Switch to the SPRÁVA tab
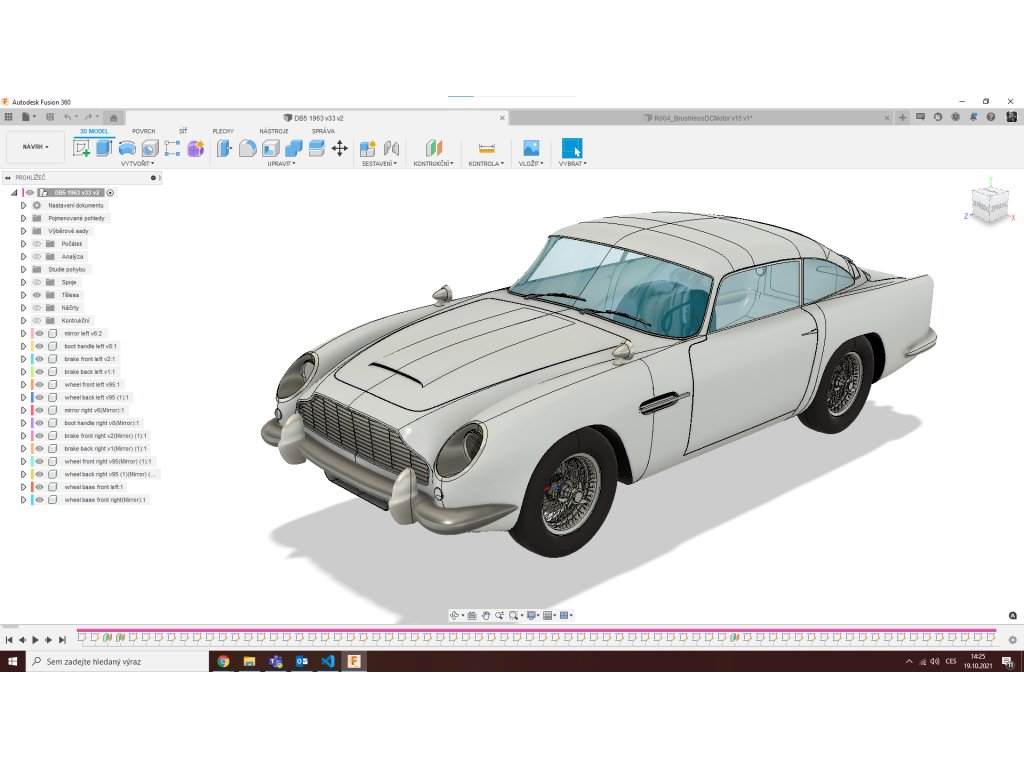 (x=323, y=131)
